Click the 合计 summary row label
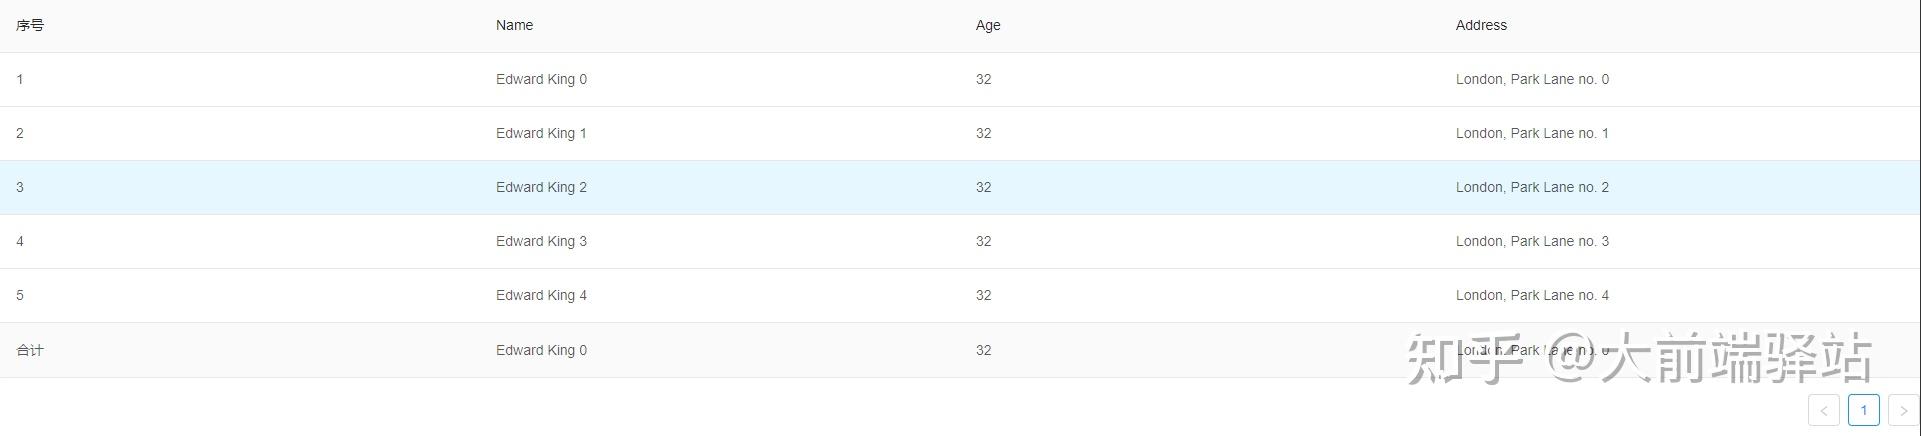Screen dimensions: 1921x436 [30, 351]
